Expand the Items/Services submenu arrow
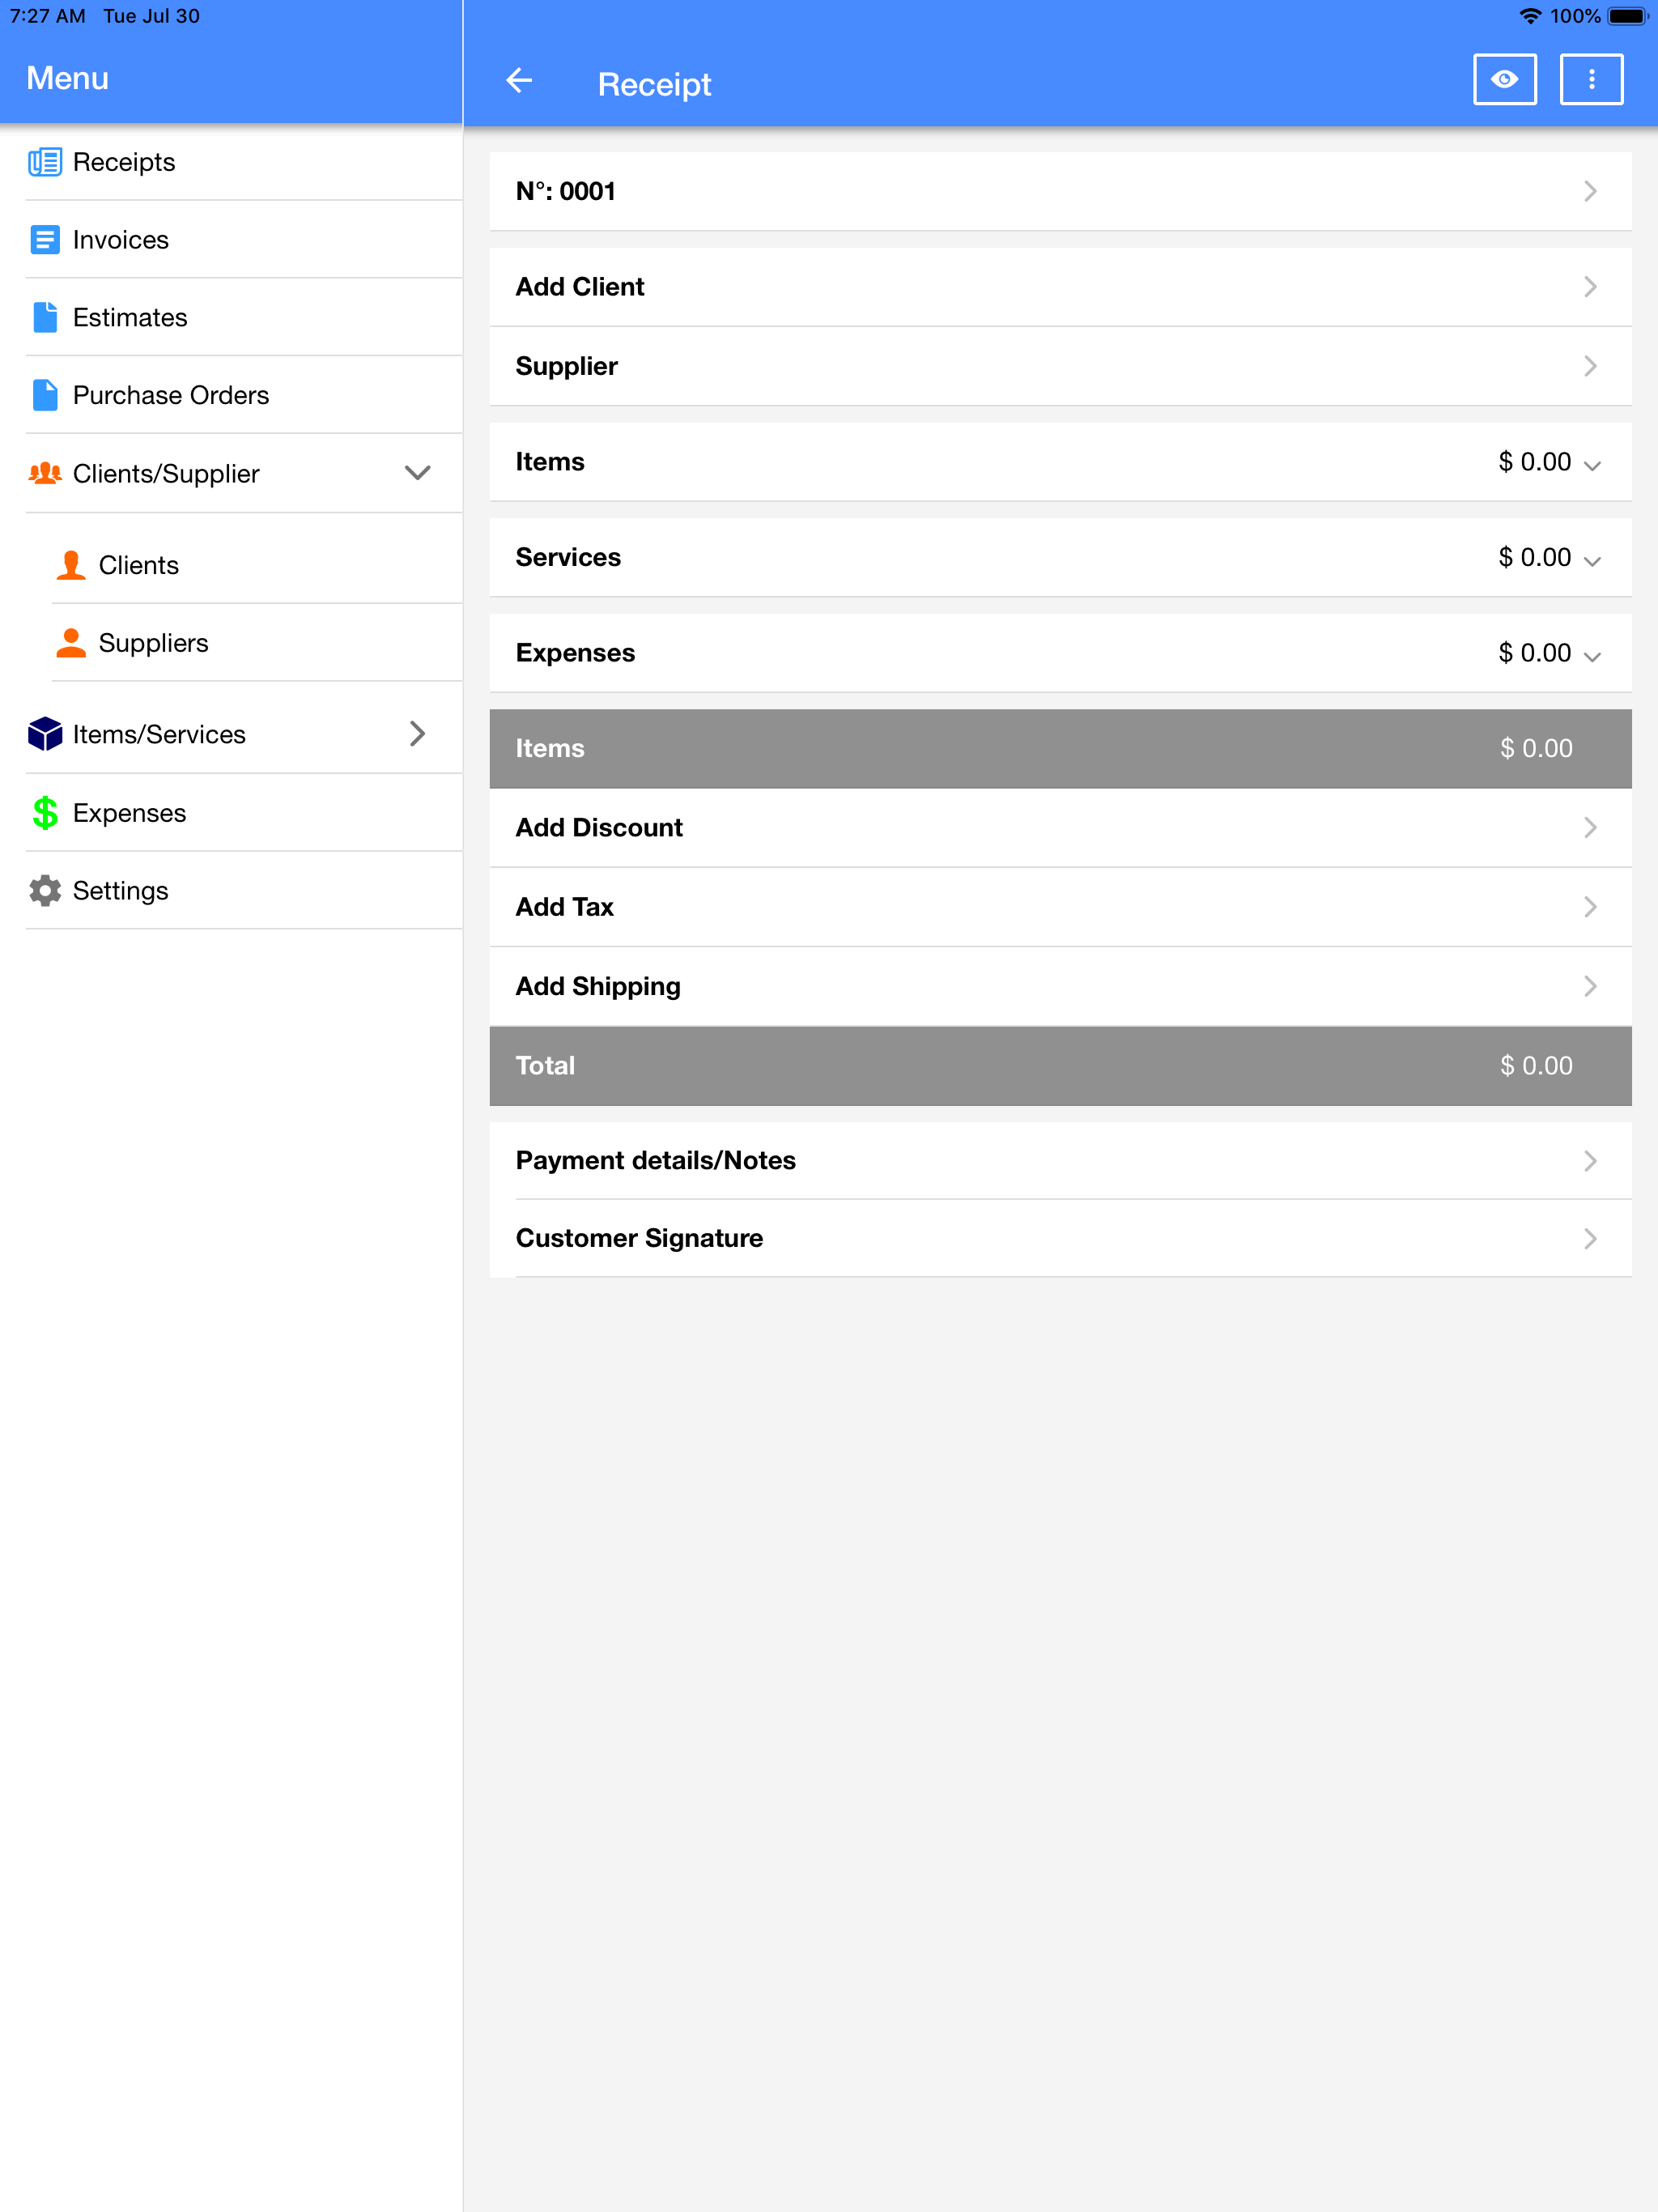 pyautogui.click(x=417, y=734)
